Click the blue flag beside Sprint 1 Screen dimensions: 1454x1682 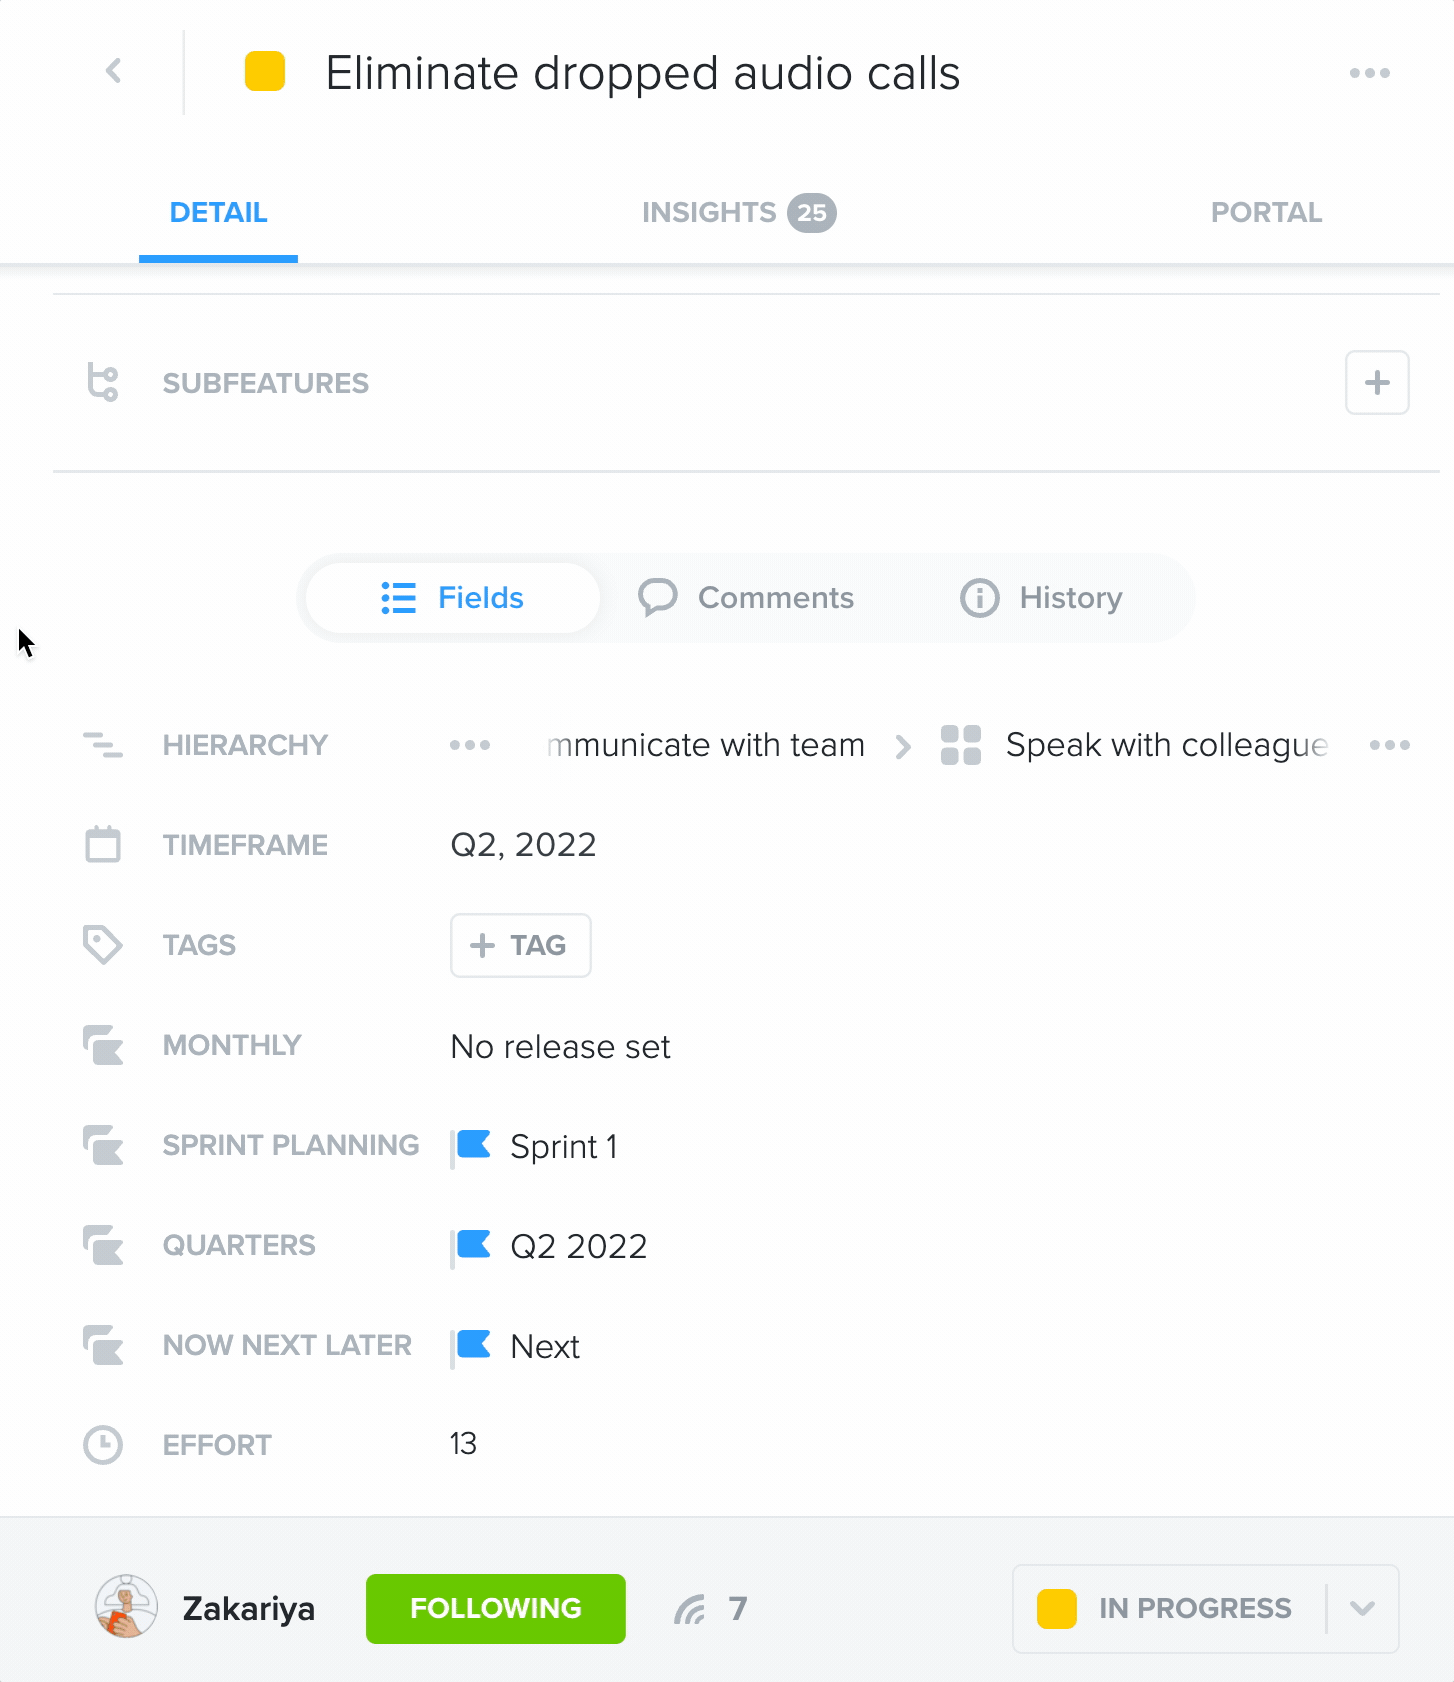pos(472,1147)
